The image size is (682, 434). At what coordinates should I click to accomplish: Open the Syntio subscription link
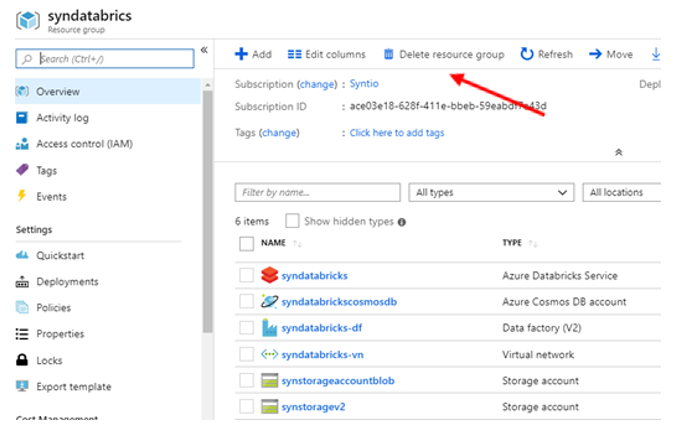point(364,83)
